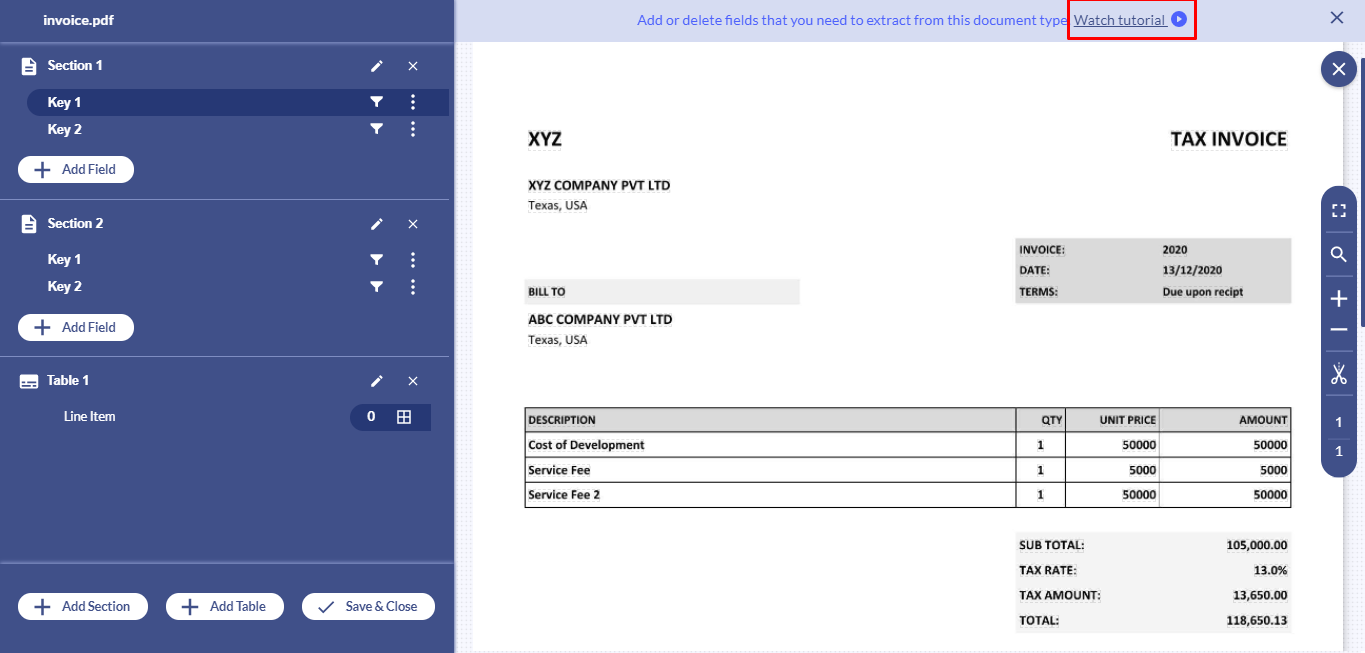Click the Section 2 header

(x=75, y=224)
